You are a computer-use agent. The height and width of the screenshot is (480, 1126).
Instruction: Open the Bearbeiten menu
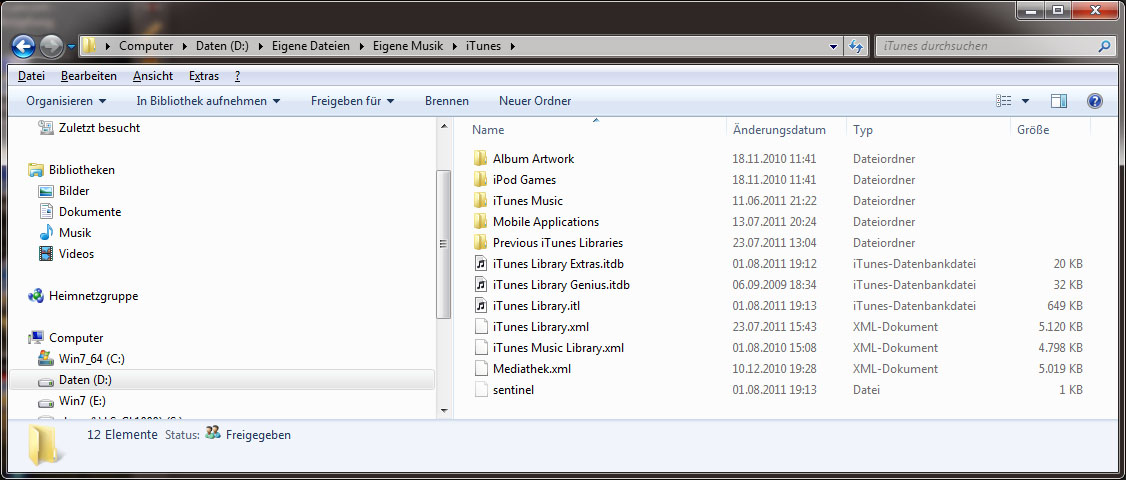(88, 75)
